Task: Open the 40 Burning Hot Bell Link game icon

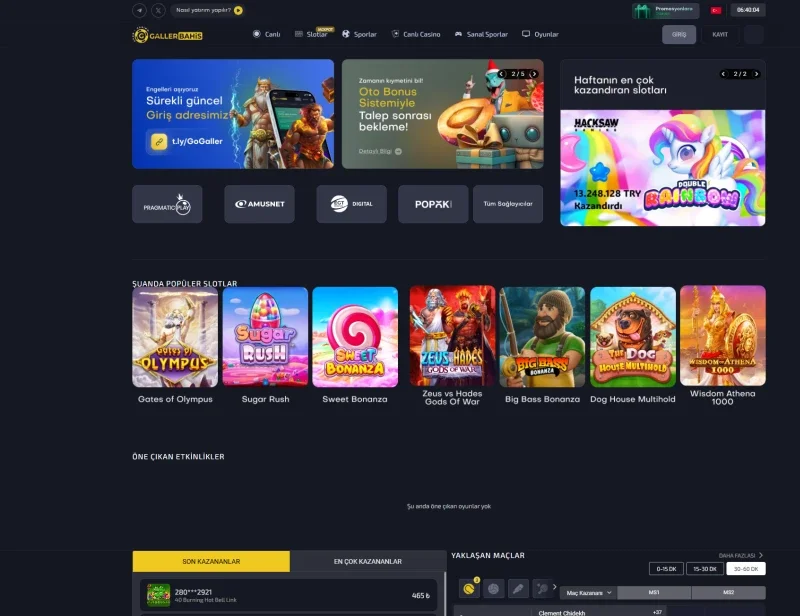Action: (159, 595)
